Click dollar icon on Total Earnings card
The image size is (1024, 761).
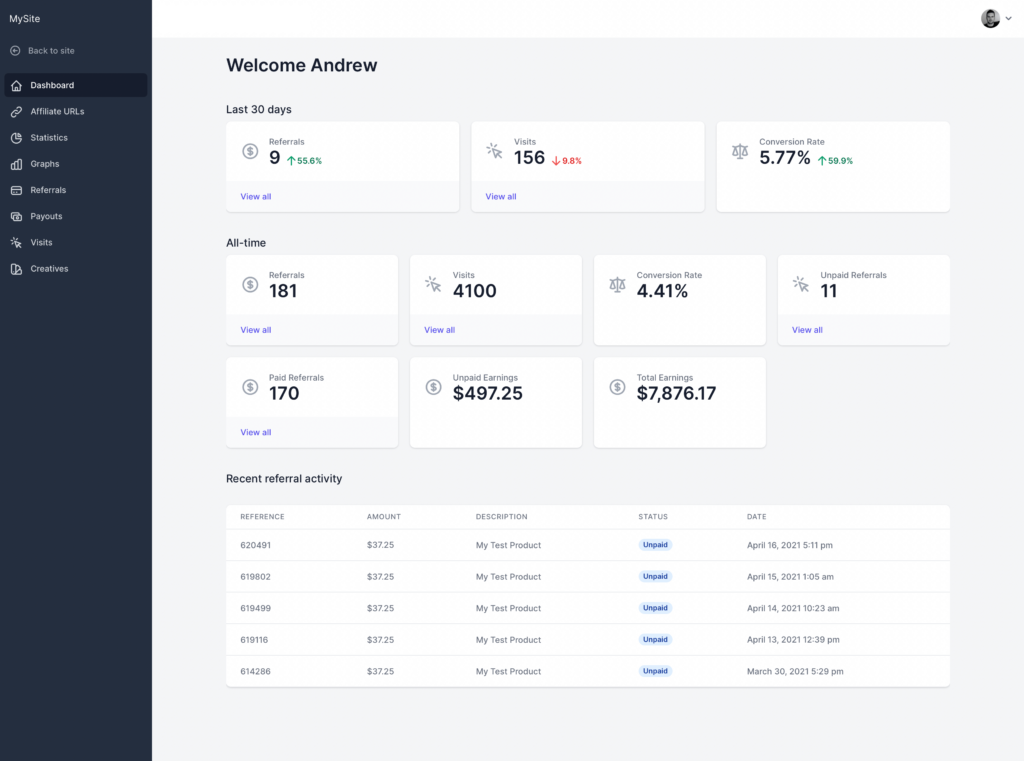pyautogui.click(x=617, y=387)
